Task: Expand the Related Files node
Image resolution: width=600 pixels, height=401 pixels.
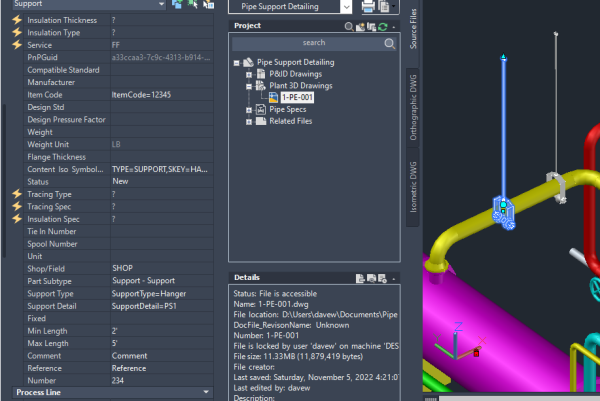Action: click(249, 122)
